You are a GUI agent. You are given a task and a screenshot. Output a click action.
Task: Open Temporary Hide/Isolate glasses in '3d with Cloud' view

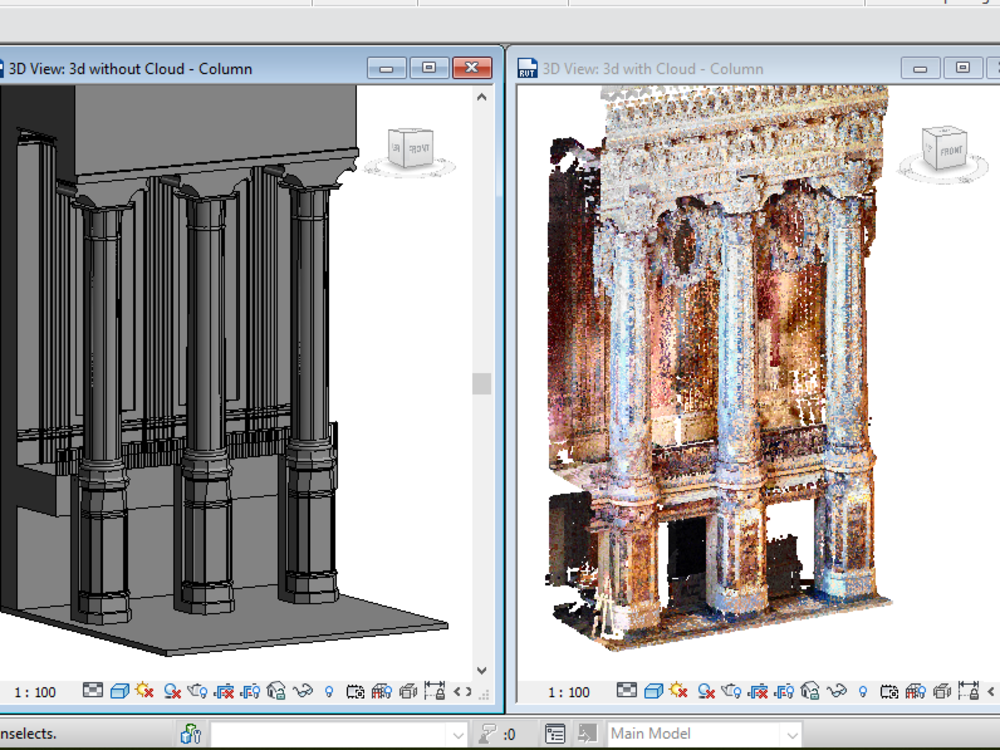837,691
